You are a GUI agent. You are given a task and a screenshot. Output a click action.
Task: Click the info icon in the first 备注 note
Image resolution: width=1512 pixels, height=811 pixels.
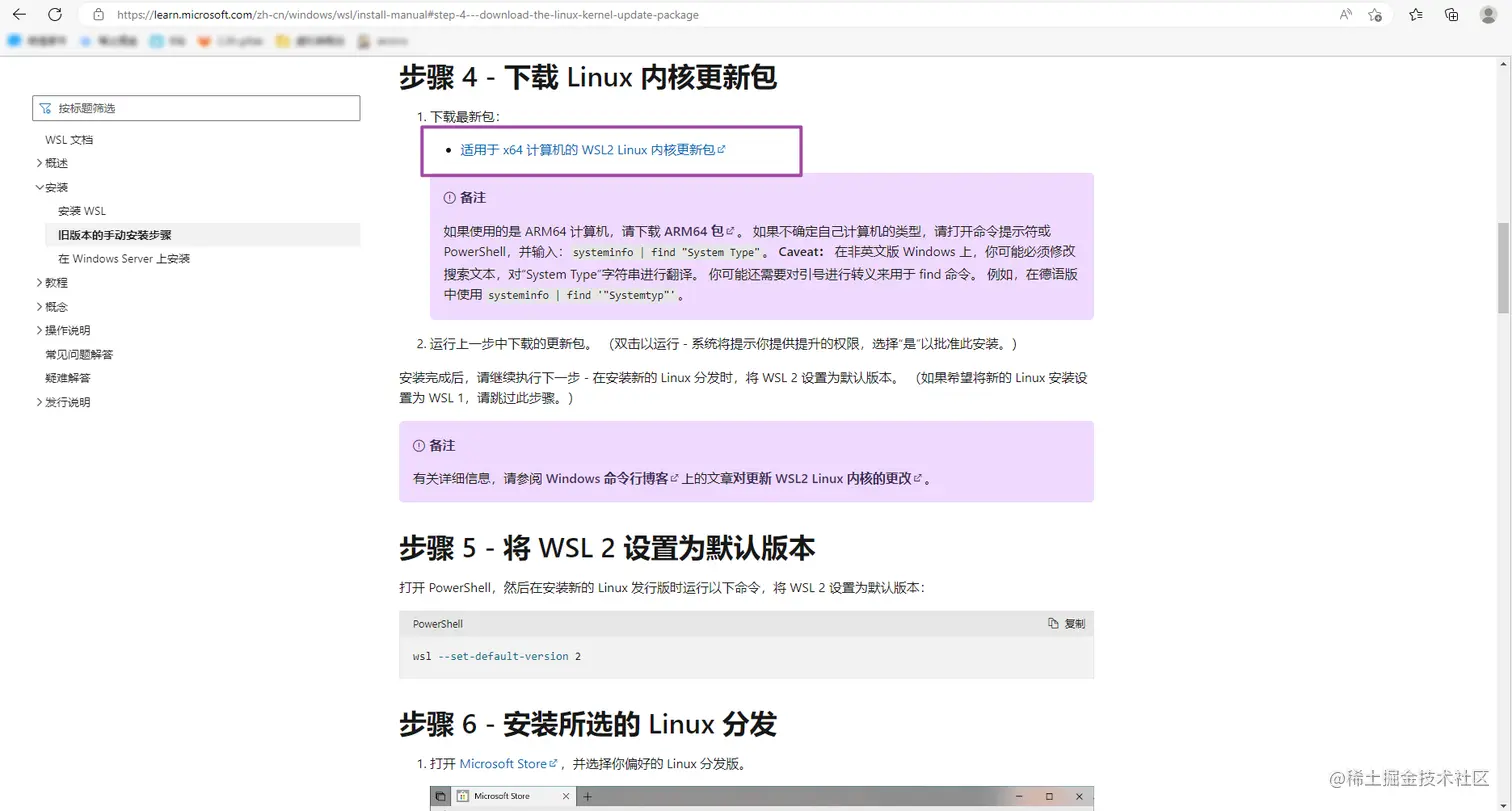click(x=450, y=198)
